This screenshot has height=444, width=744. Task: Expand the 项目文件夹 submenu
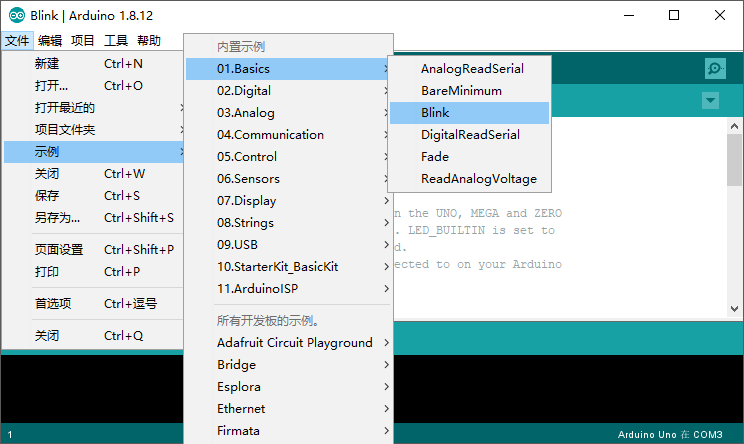pyautogui.click(x=93, y=130)
